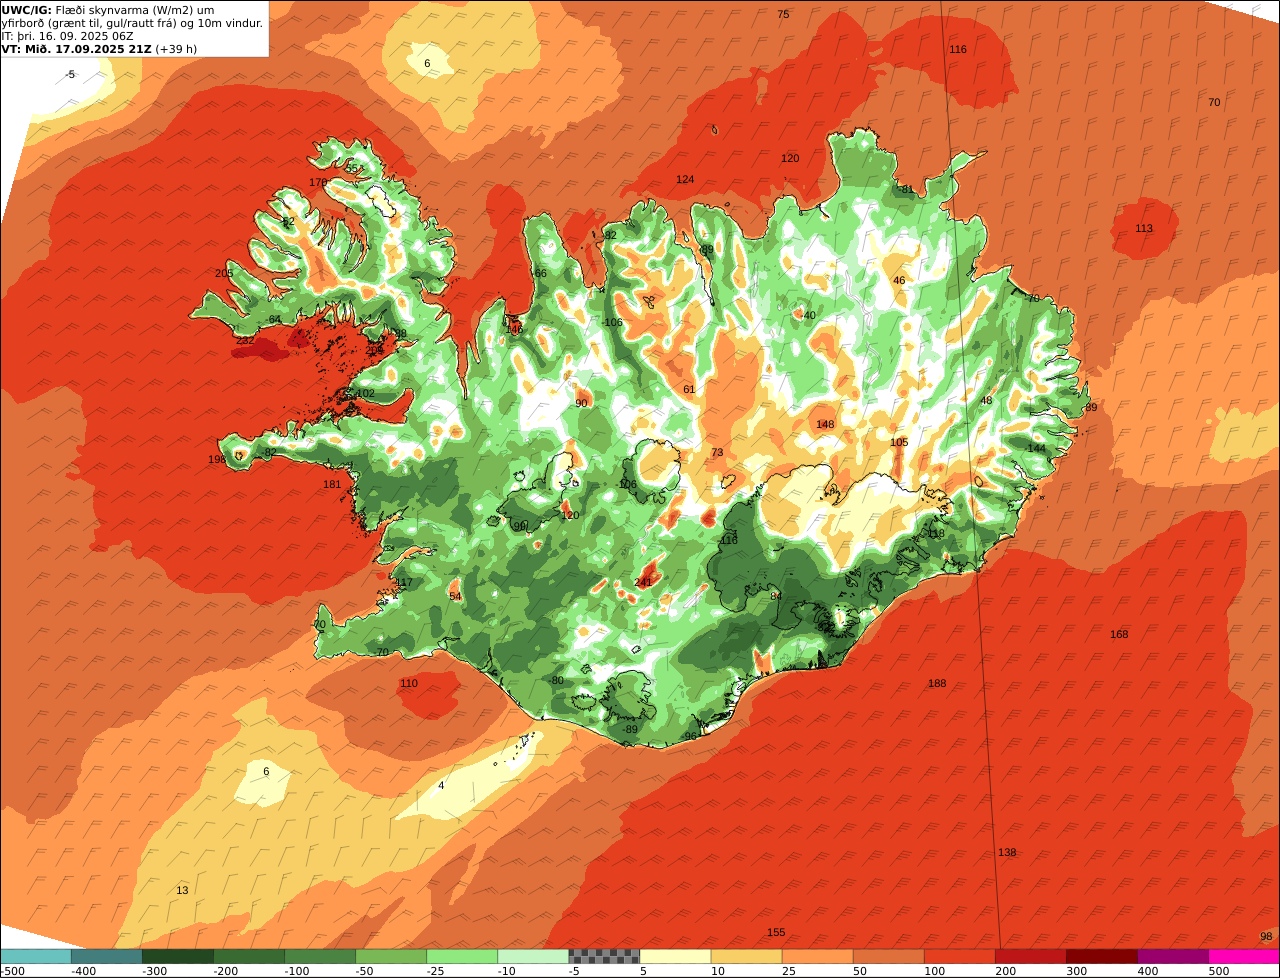
Task: Click the '-500' legend label
Action: (13, 971)
